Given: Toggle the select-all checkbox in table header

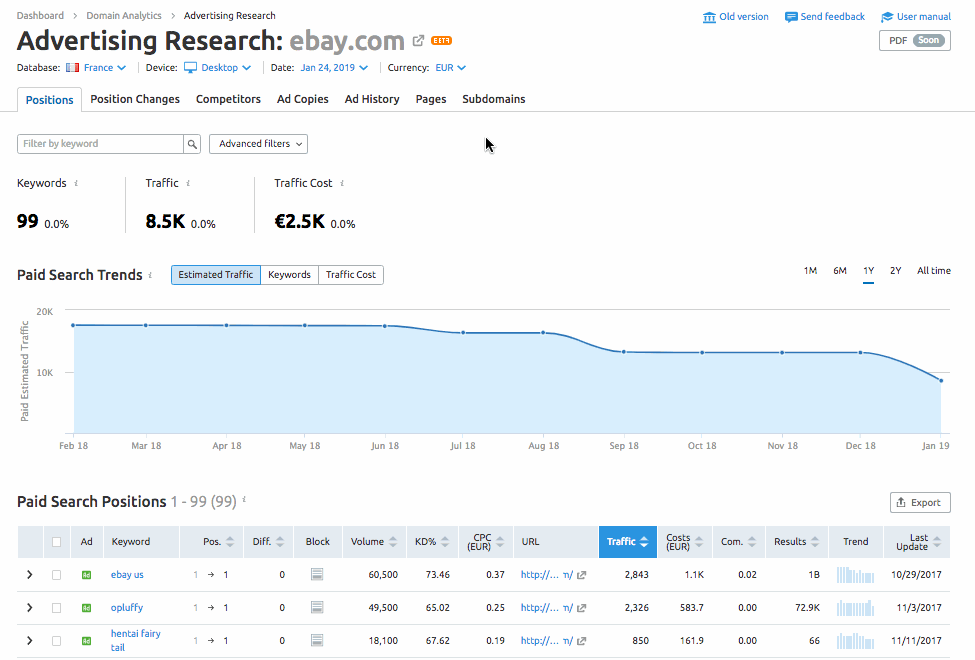Looking at the screenshot, I should [57, 542].
